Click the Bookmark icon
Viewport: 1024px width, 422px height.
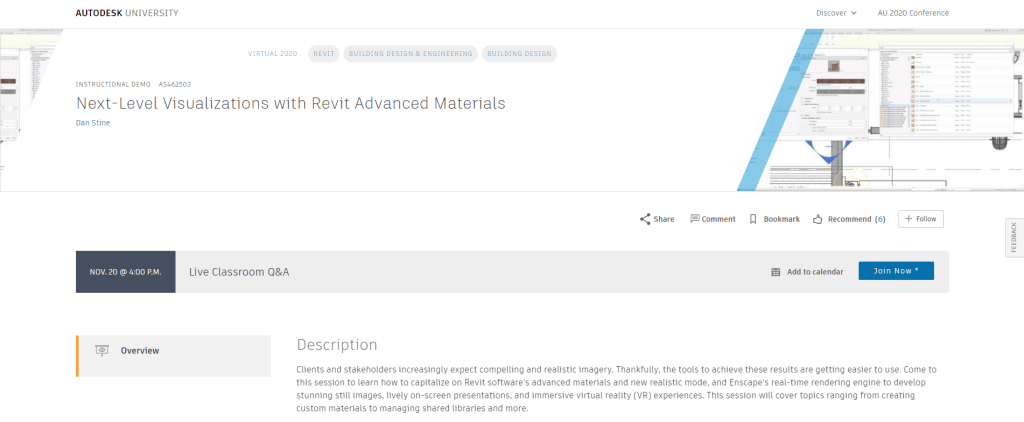pos(753,219)
